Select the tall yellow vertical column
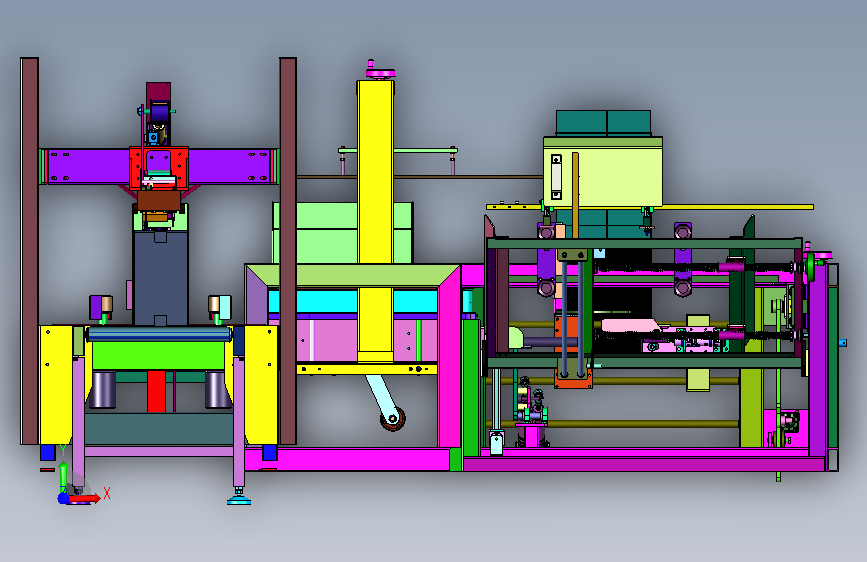Image resolution: width=867 pixels, height=562 pixels. [375, 221]
